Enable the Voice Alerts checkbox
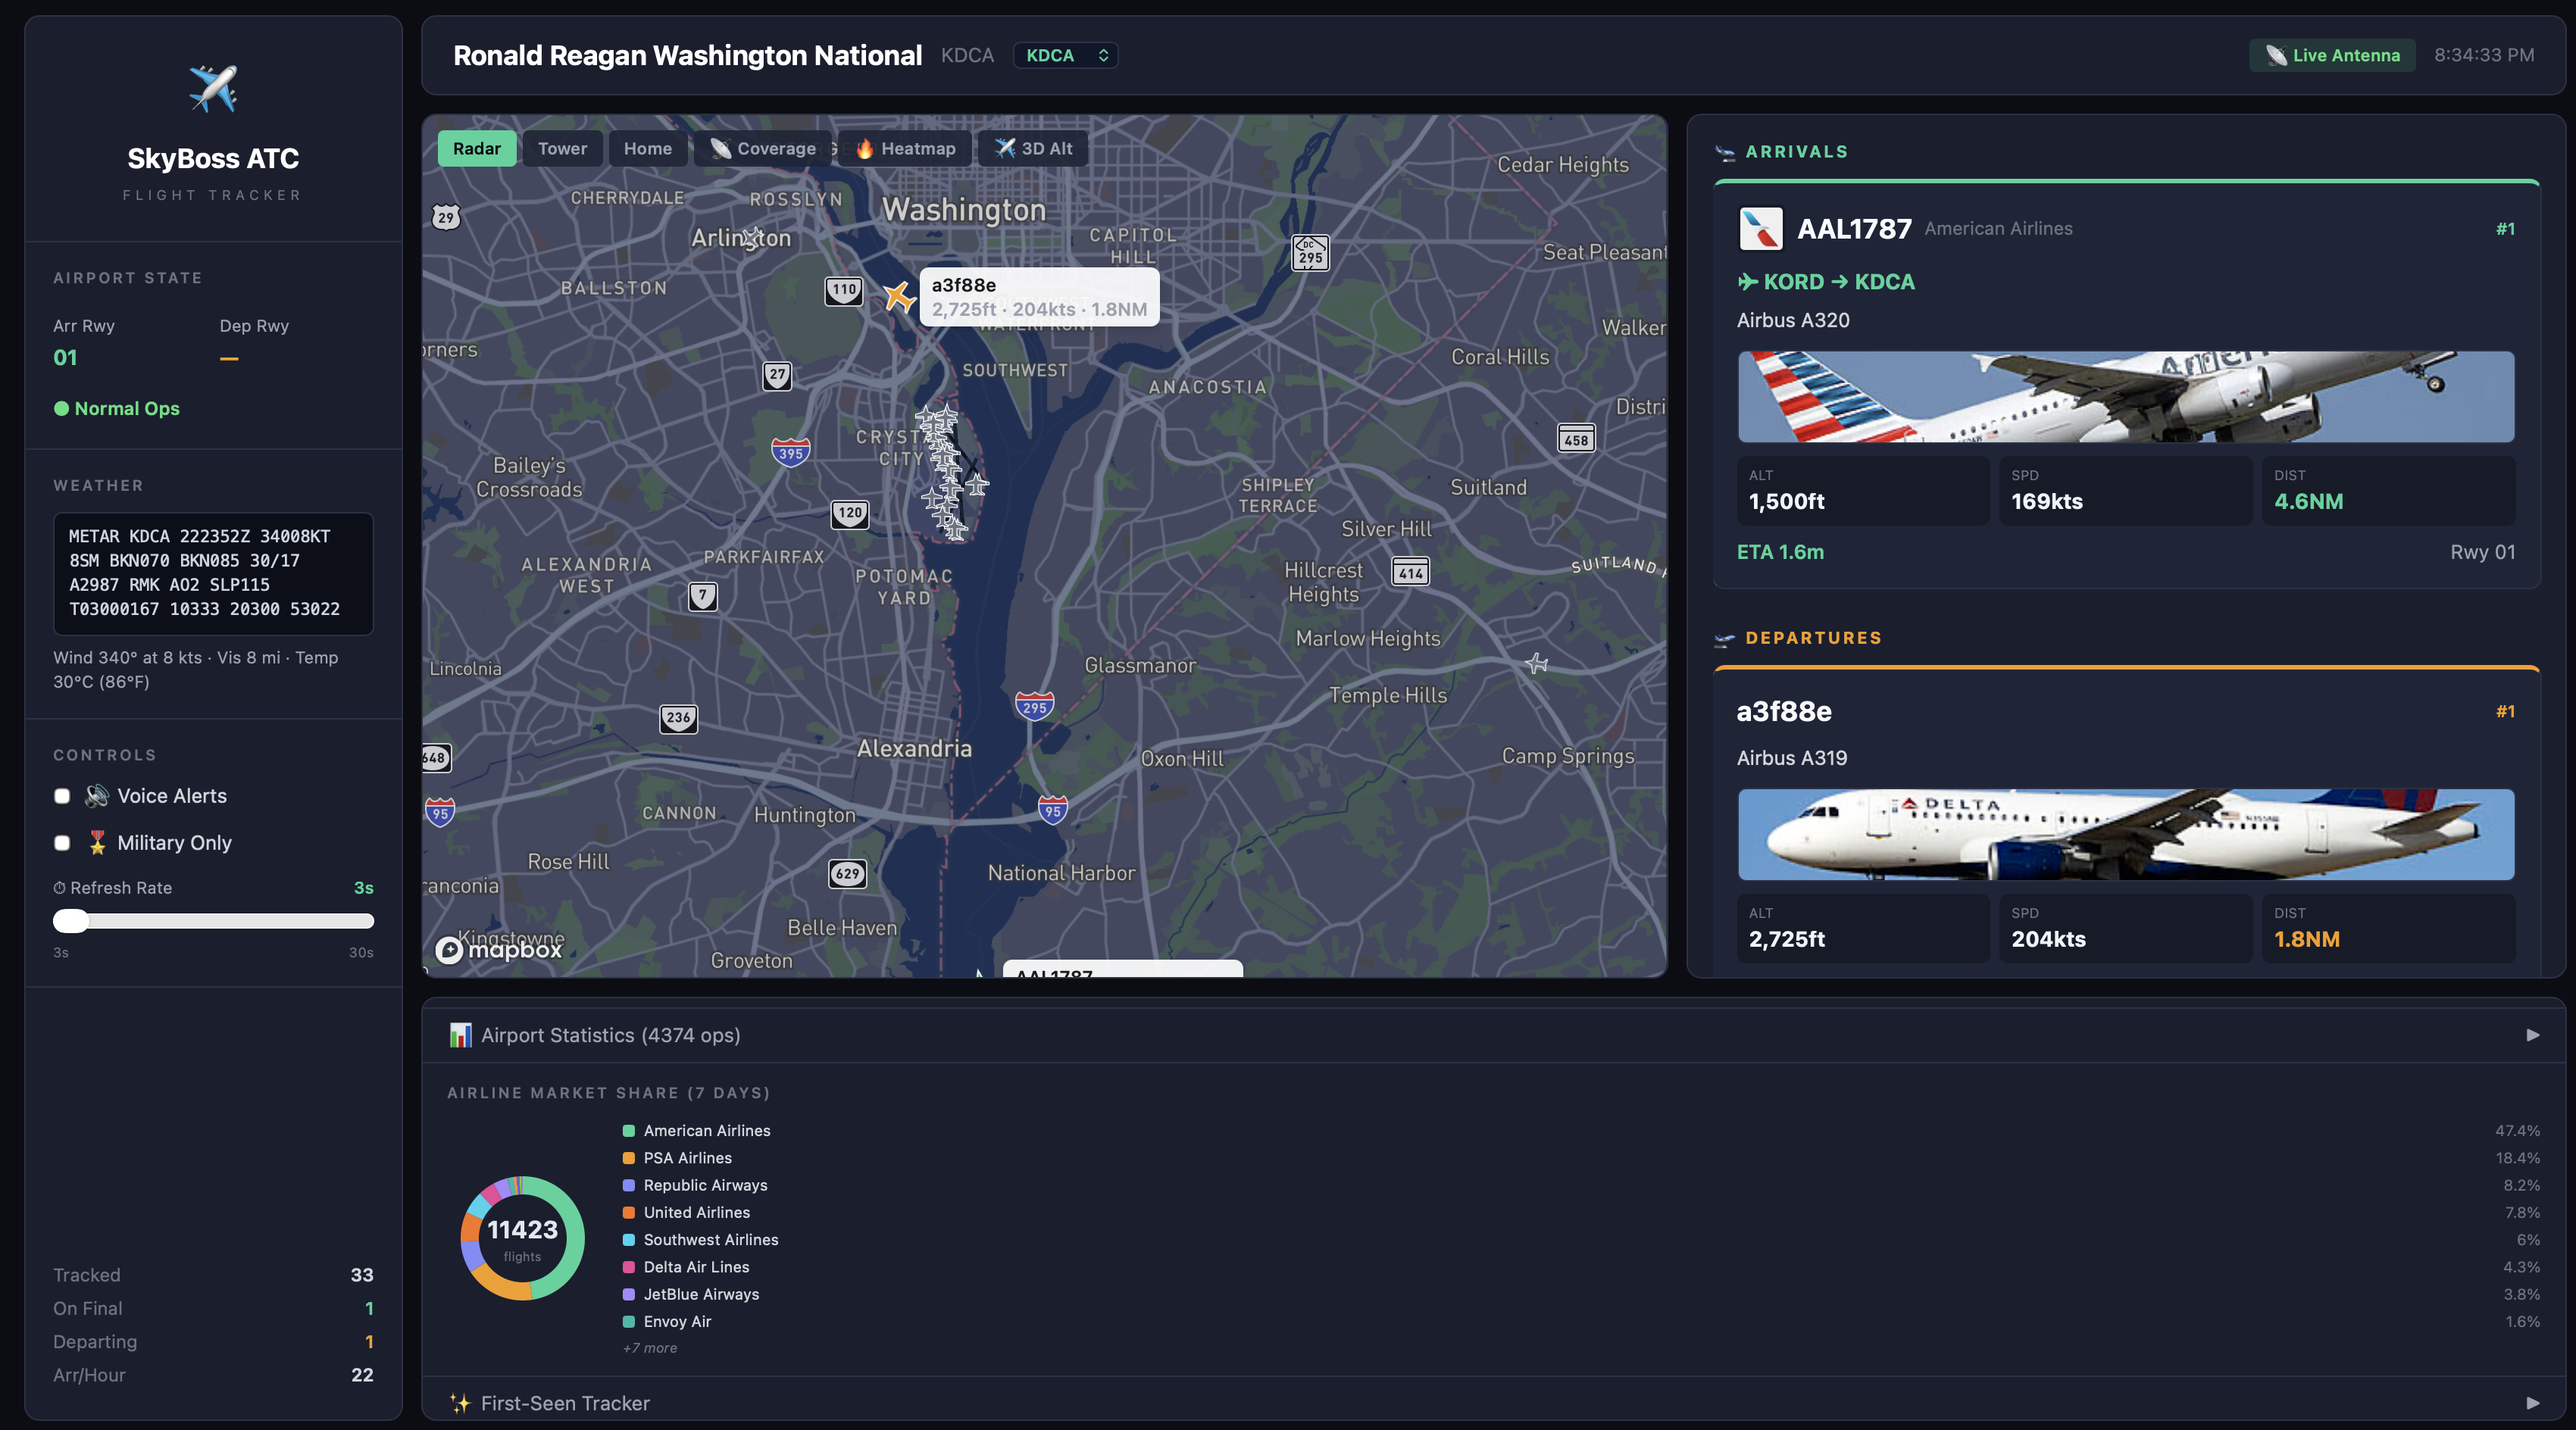The image size is (2576, 1430). 62,796
